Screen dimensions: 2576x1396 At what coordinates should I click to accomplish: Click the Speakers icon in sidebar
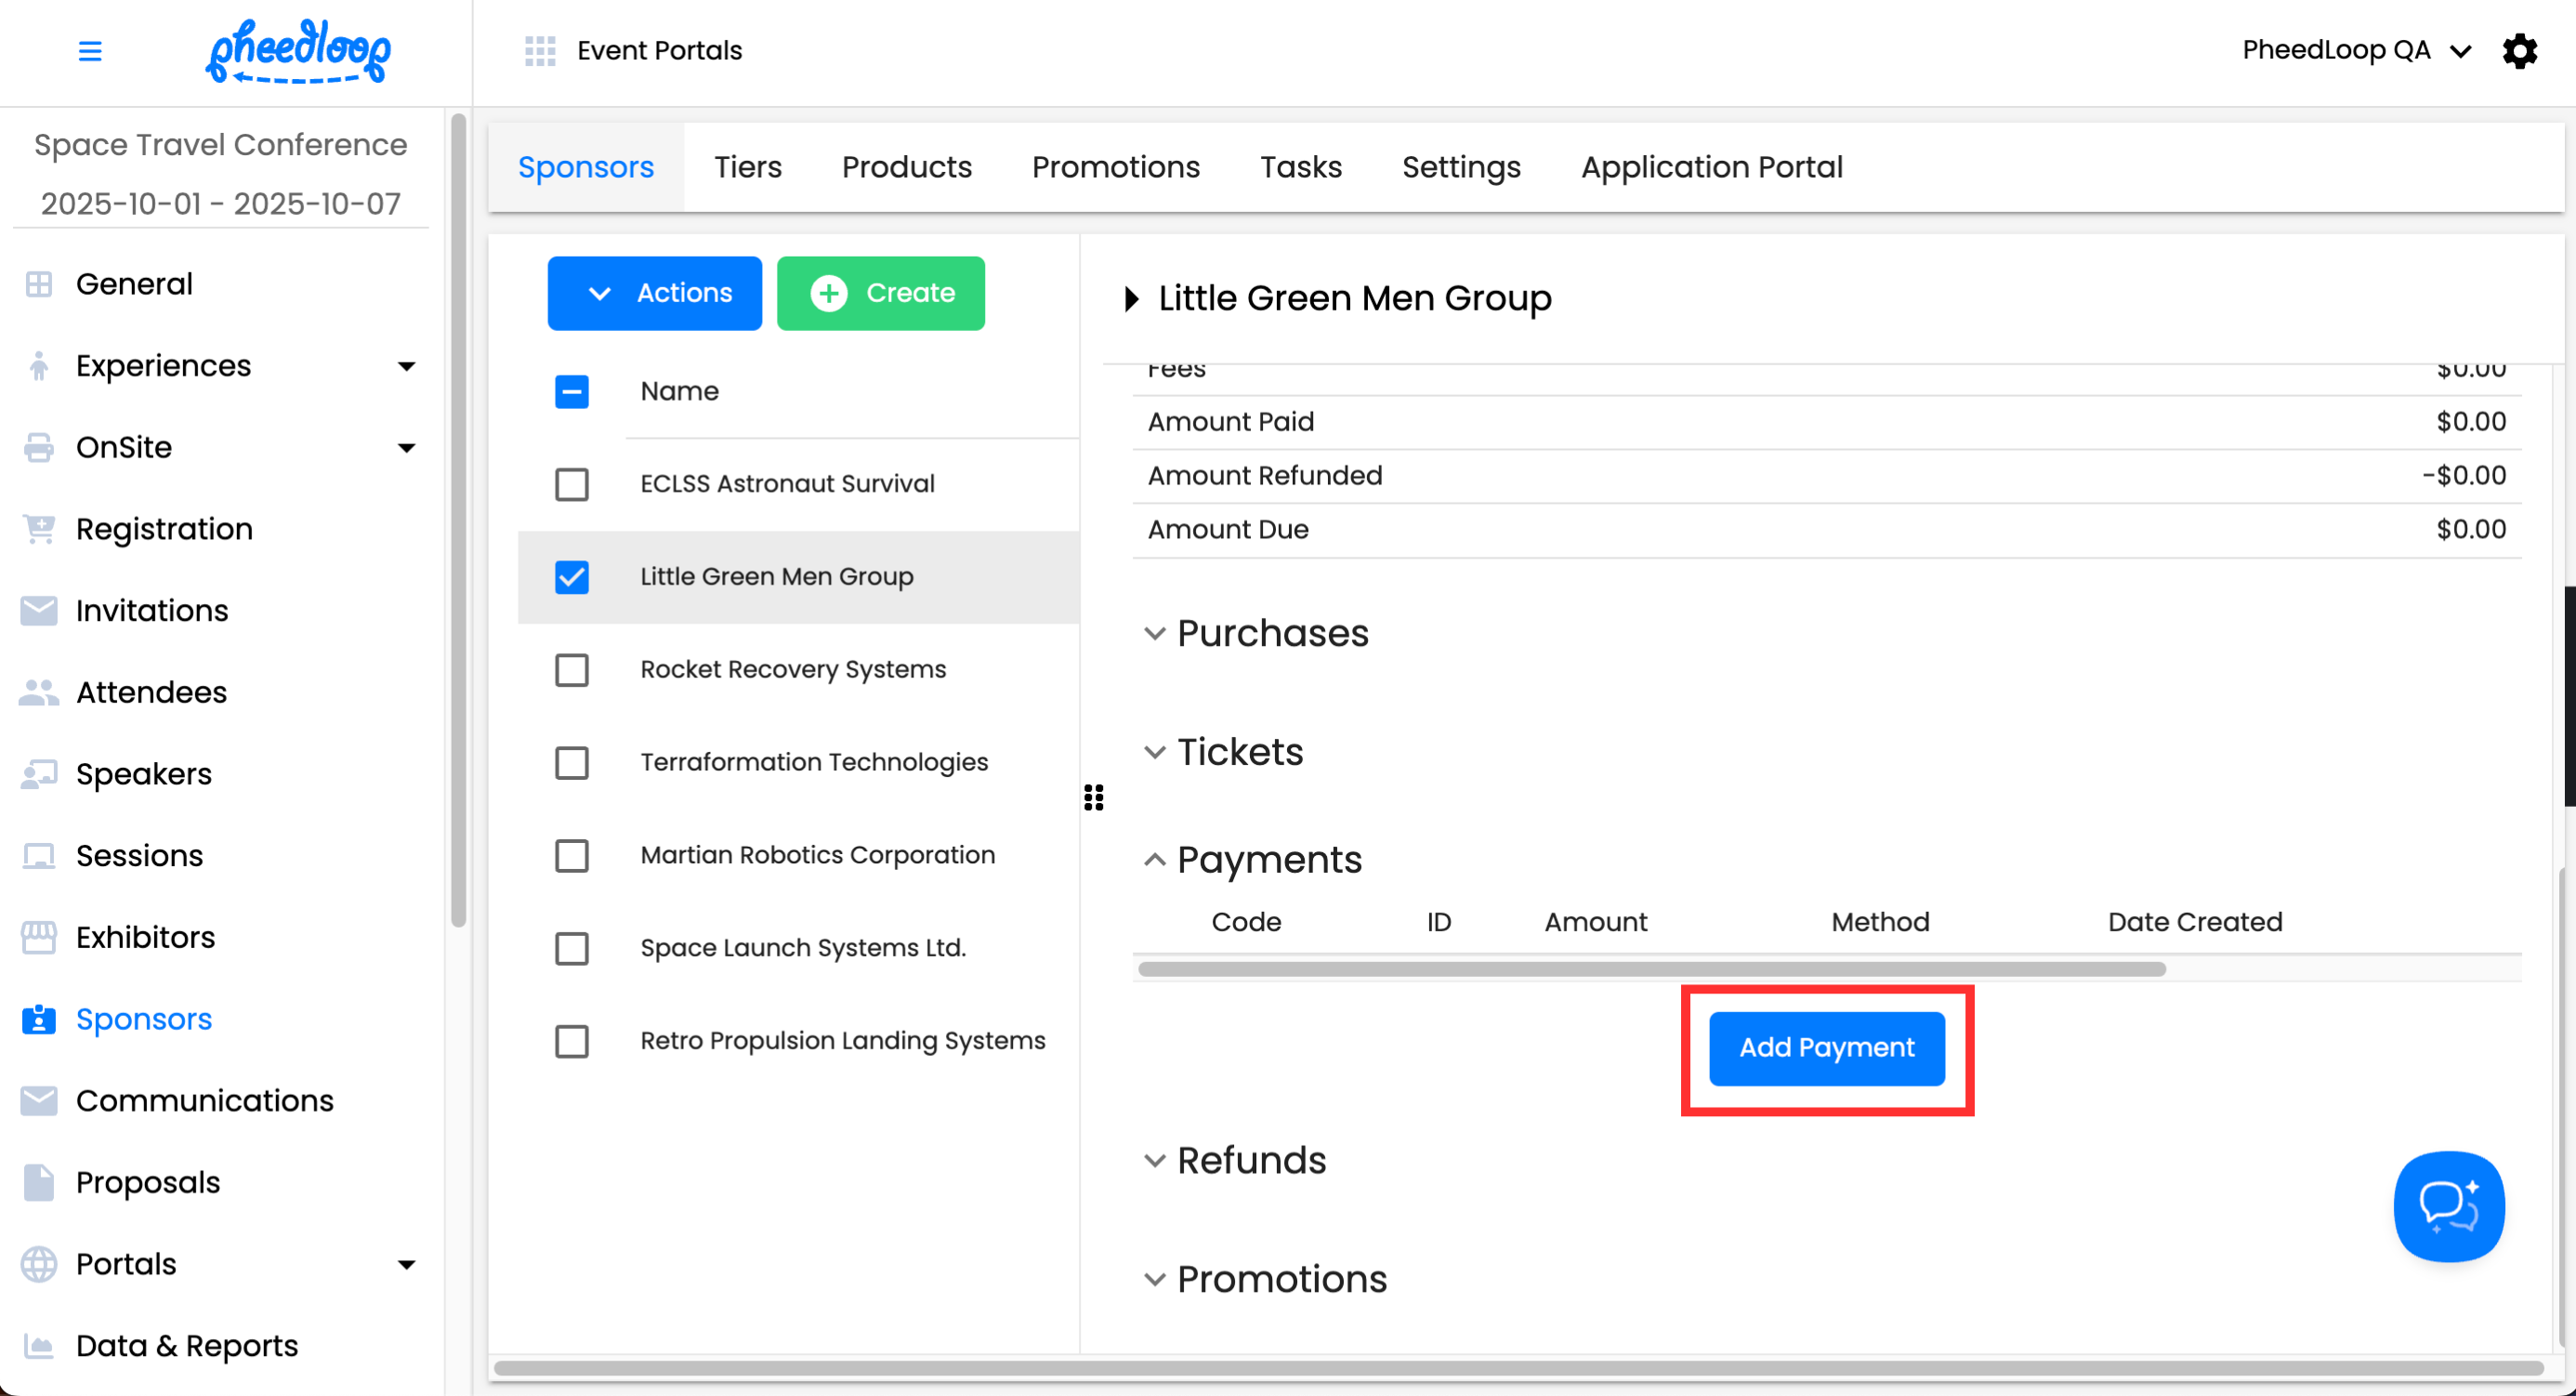[x=38, y=774]
